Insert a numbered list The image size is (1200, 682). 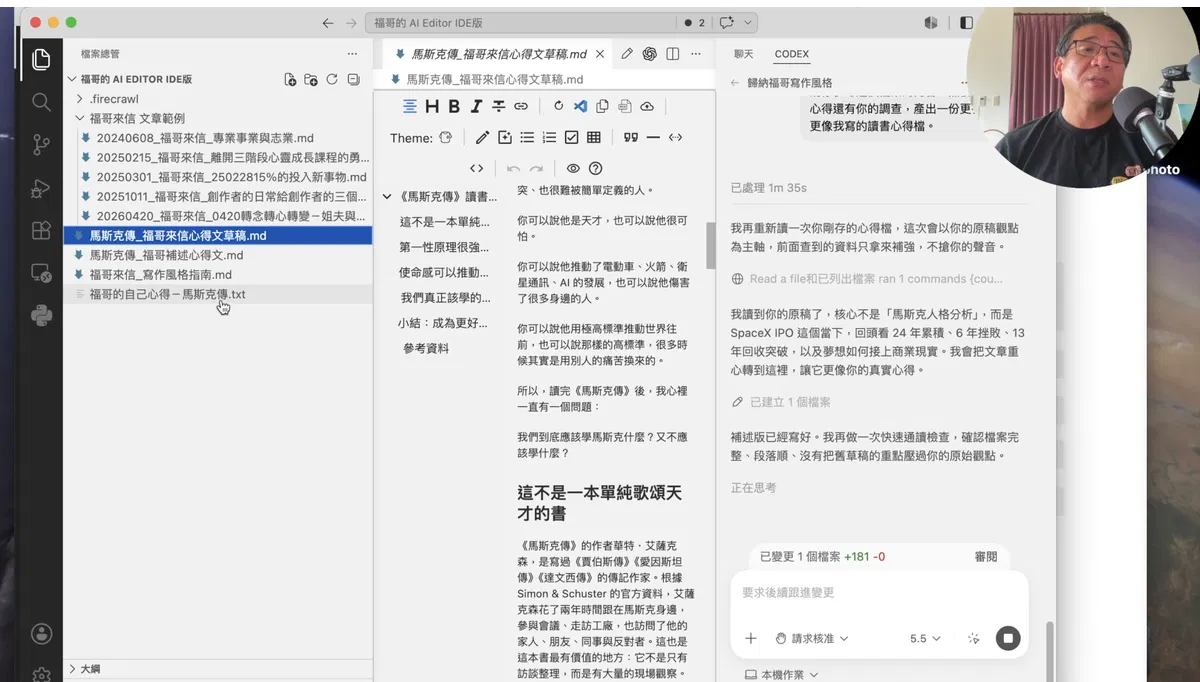click(x=549, y=137)
